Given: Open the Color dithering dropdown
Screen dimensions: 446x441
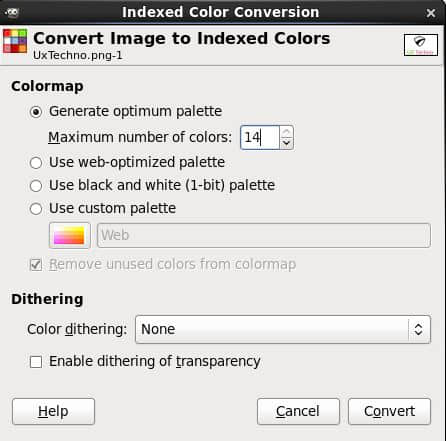Looking at the screenshot, I should 283,329.
